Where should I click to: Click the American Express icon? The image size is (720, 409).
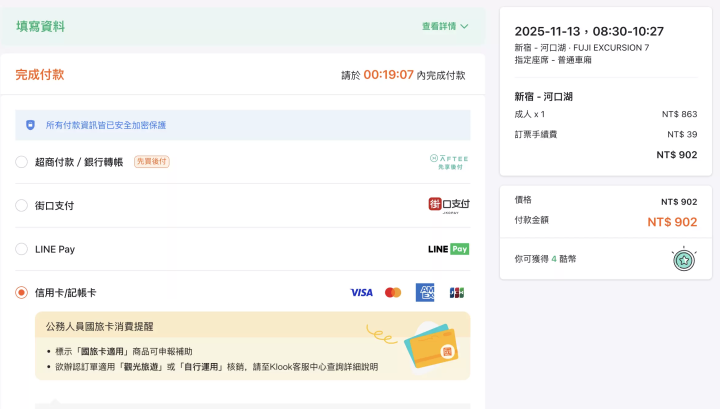(x=425, y=292)
